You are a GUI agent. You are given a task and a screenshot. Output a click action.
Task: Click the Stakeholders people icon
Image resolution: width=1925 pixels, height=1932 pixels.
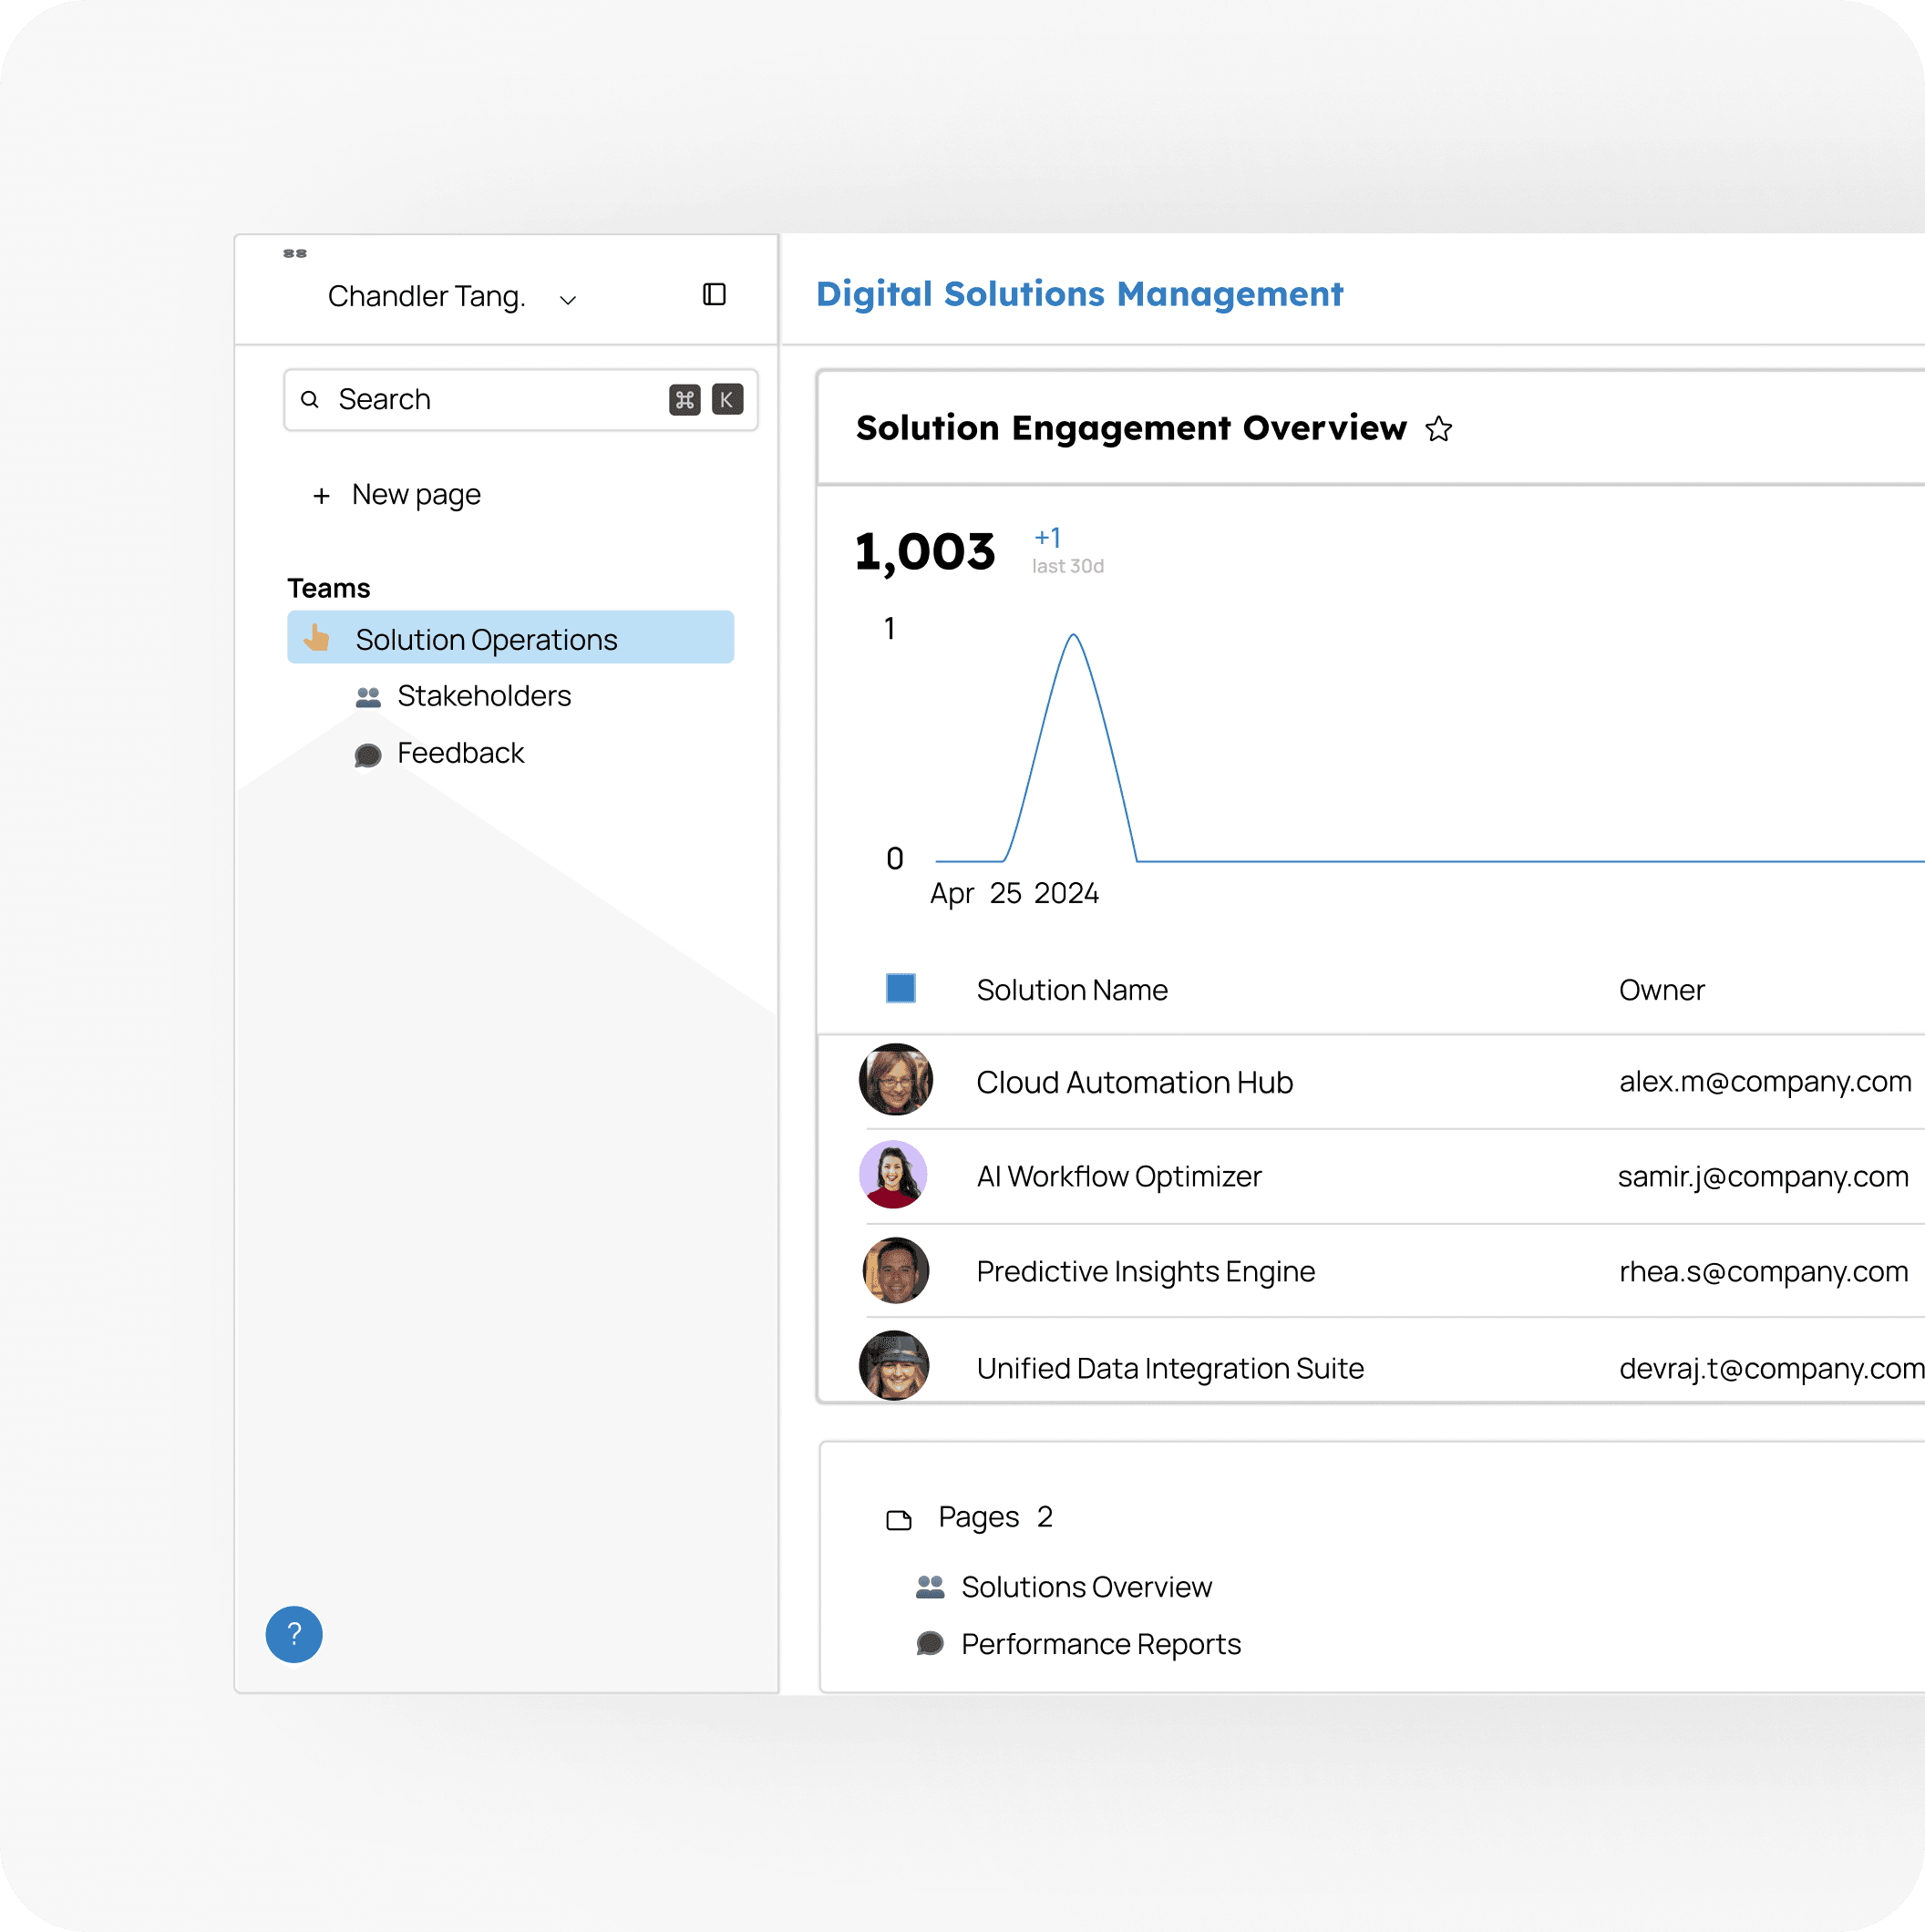[368, 697]
